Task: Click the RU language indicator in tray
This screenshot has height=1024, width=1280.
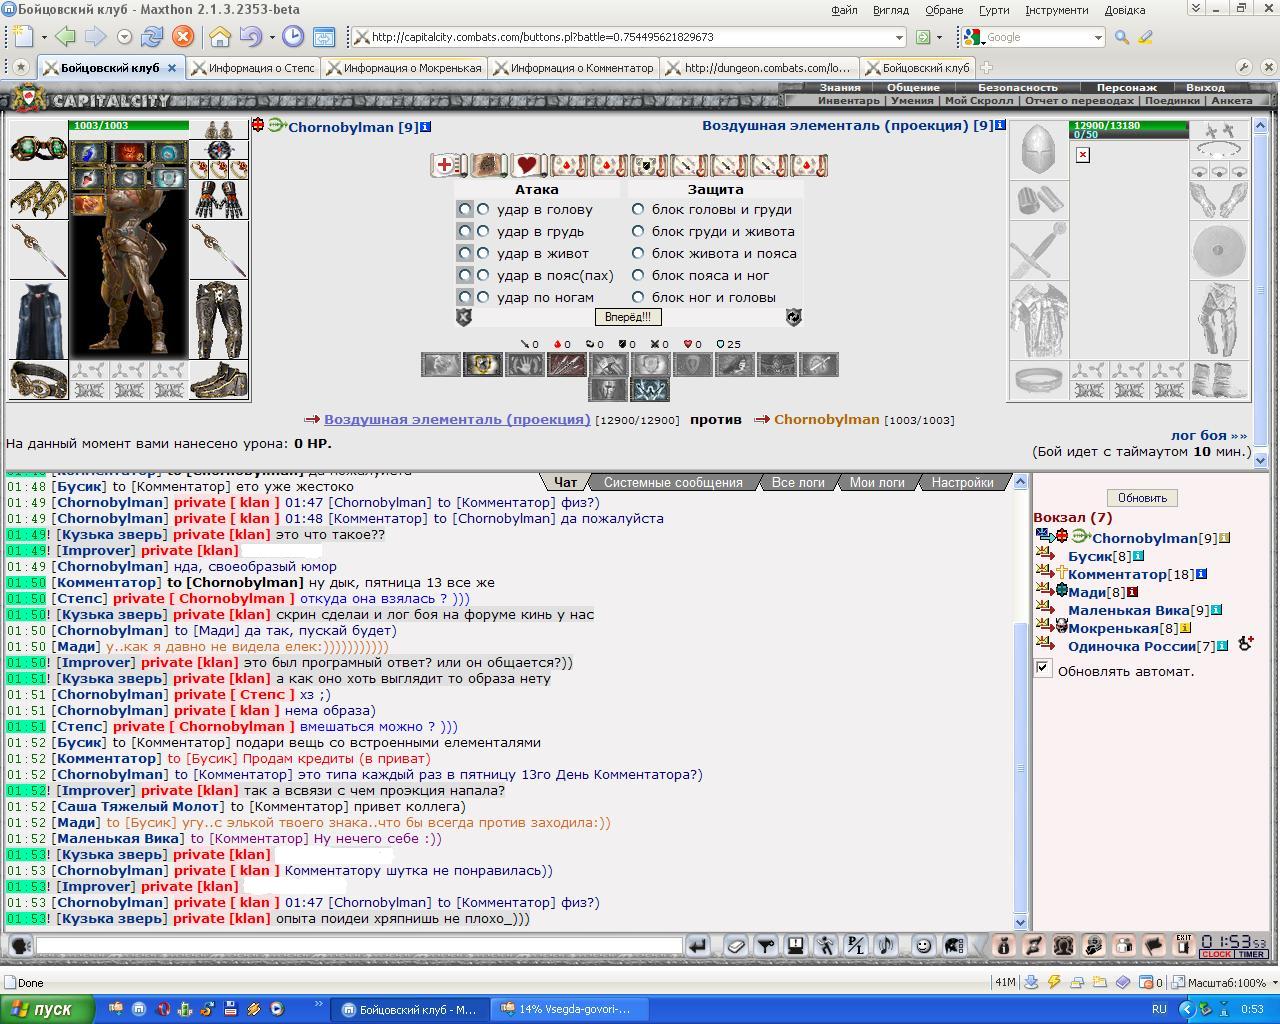Action: pyautogui.click(x=1159, y=1009)
